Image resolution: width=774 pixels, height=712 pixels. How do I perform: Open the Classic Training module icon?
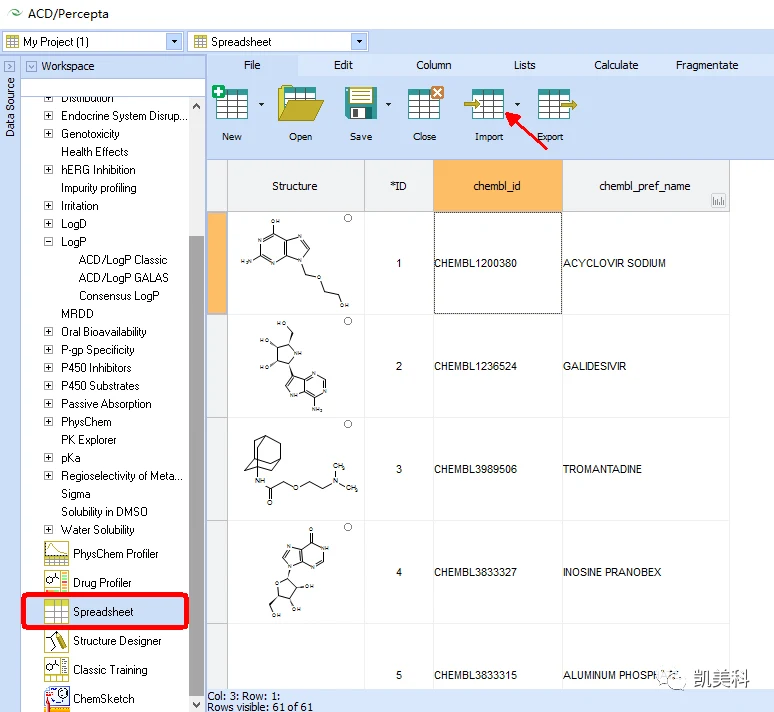56,670
